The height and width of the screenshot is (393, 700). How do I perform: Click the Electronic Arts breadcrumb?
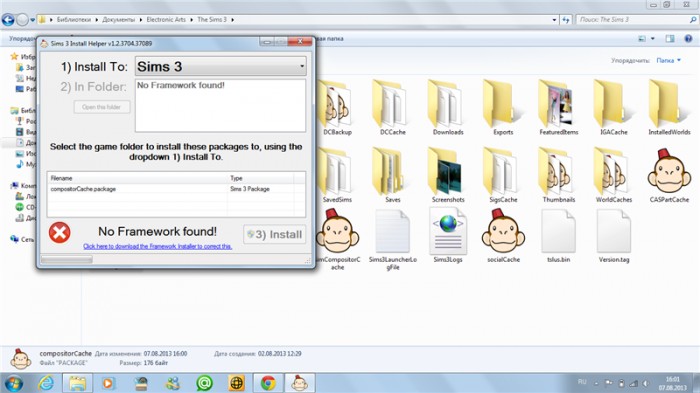(166, 20)
